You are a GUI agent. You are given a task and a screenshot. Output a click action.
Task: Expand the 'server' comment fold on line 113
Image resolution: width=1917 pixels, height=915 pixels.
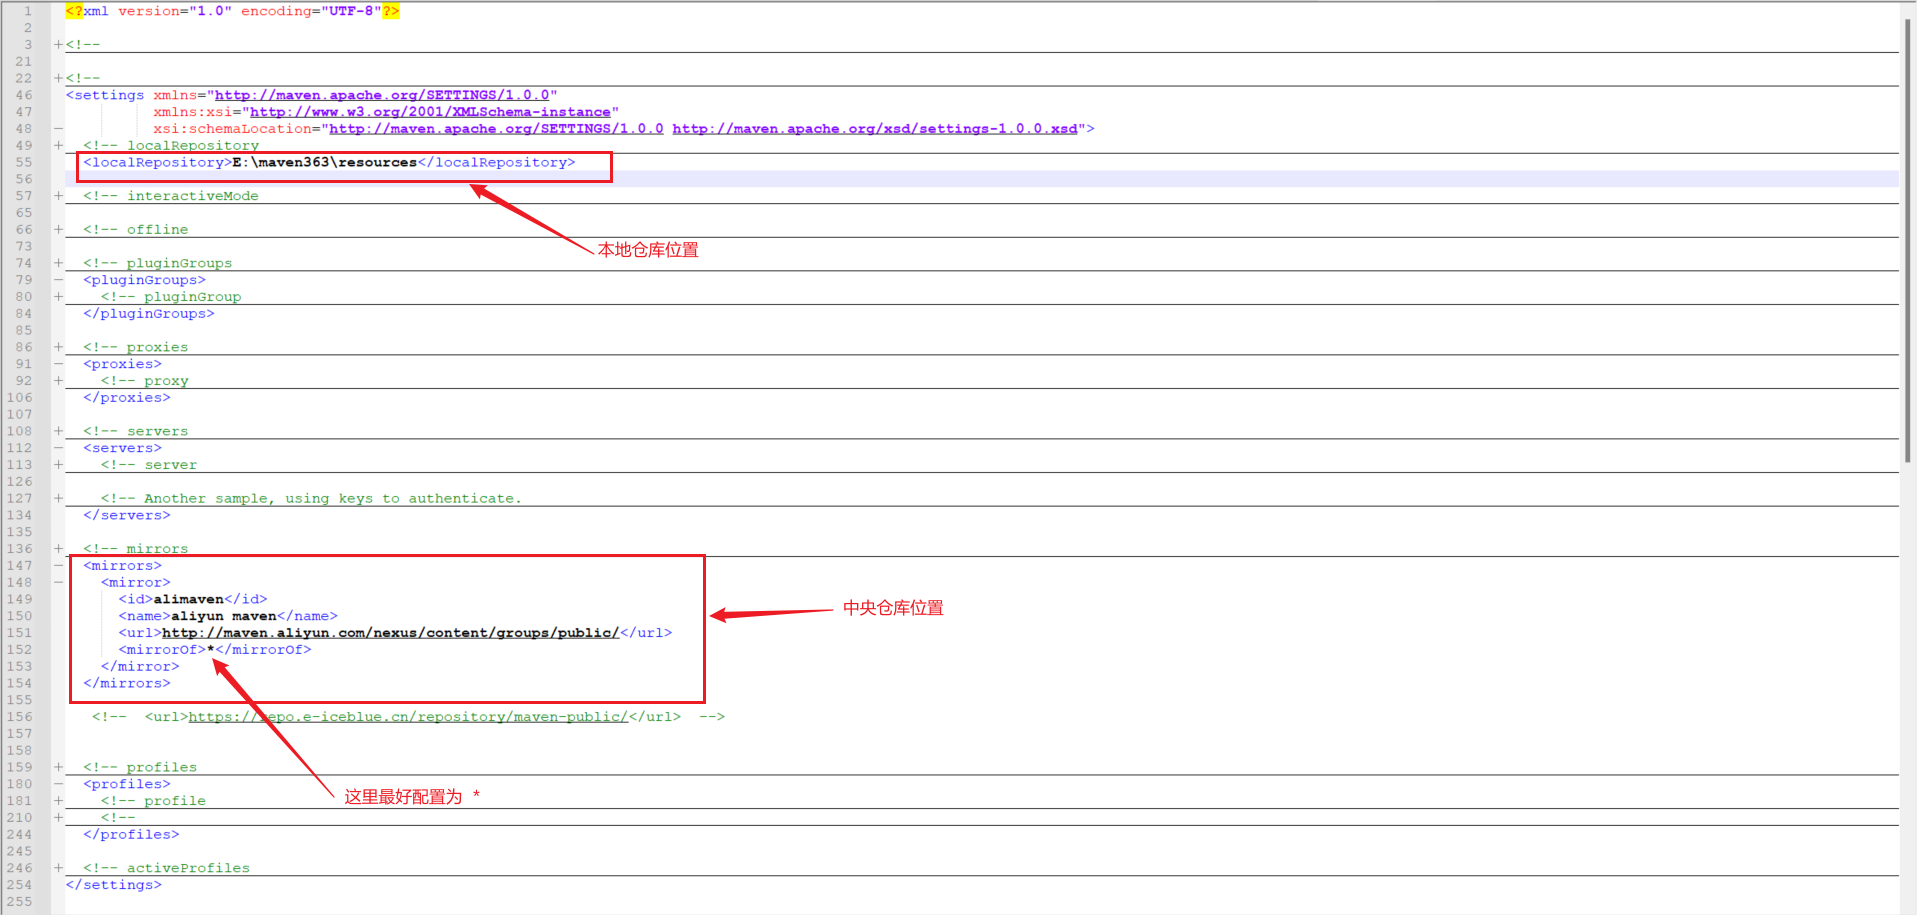pos(58,465)
